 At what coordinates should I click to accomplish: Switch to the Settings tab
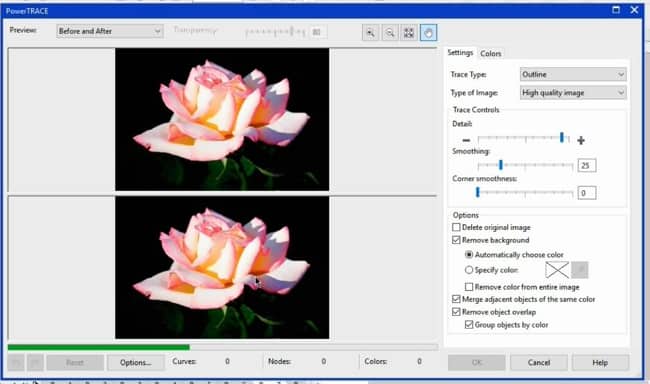(460, 53)
